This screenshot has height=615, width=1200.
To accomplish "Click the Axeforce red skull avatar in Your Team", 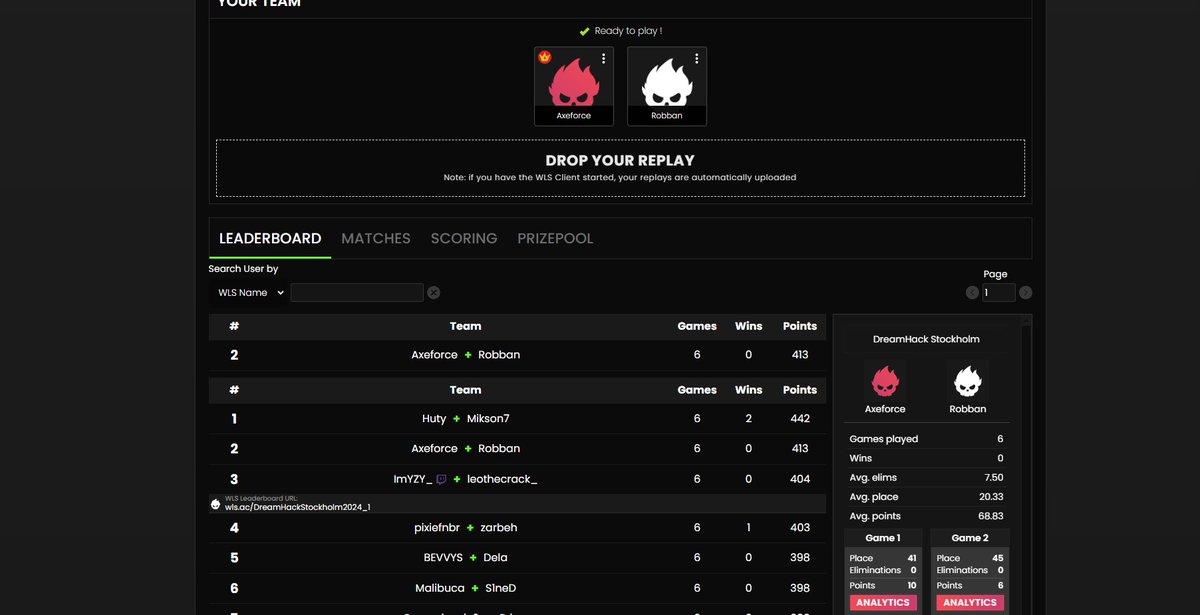I will [574, 82].
